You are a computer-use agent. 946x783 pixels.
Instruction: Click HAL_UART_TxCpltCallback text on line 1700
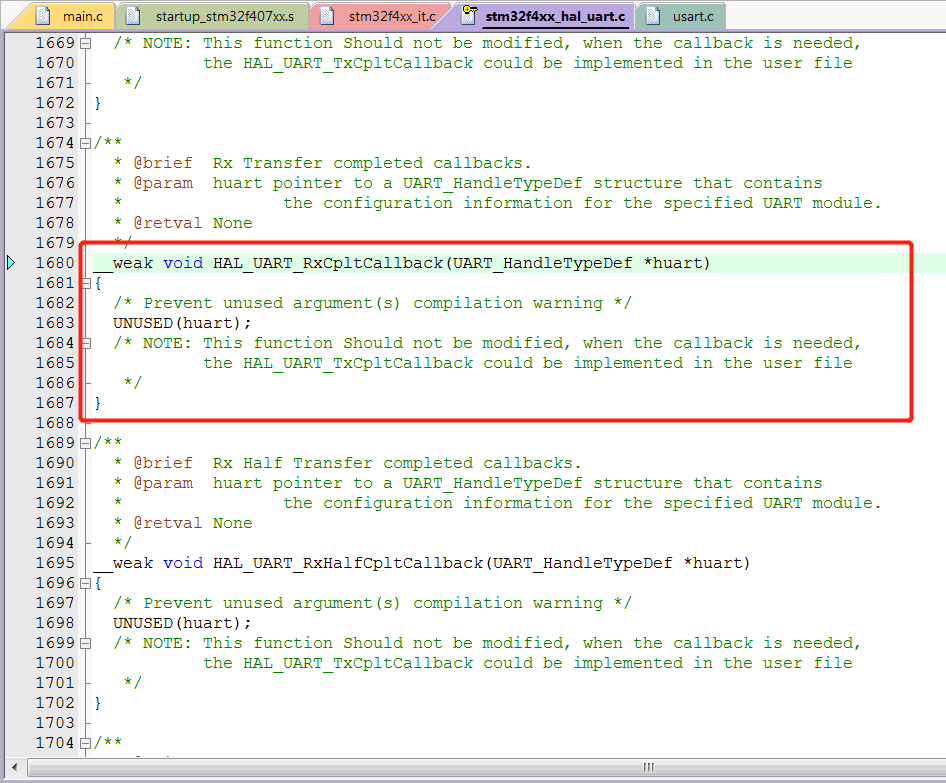pos(358,664)
